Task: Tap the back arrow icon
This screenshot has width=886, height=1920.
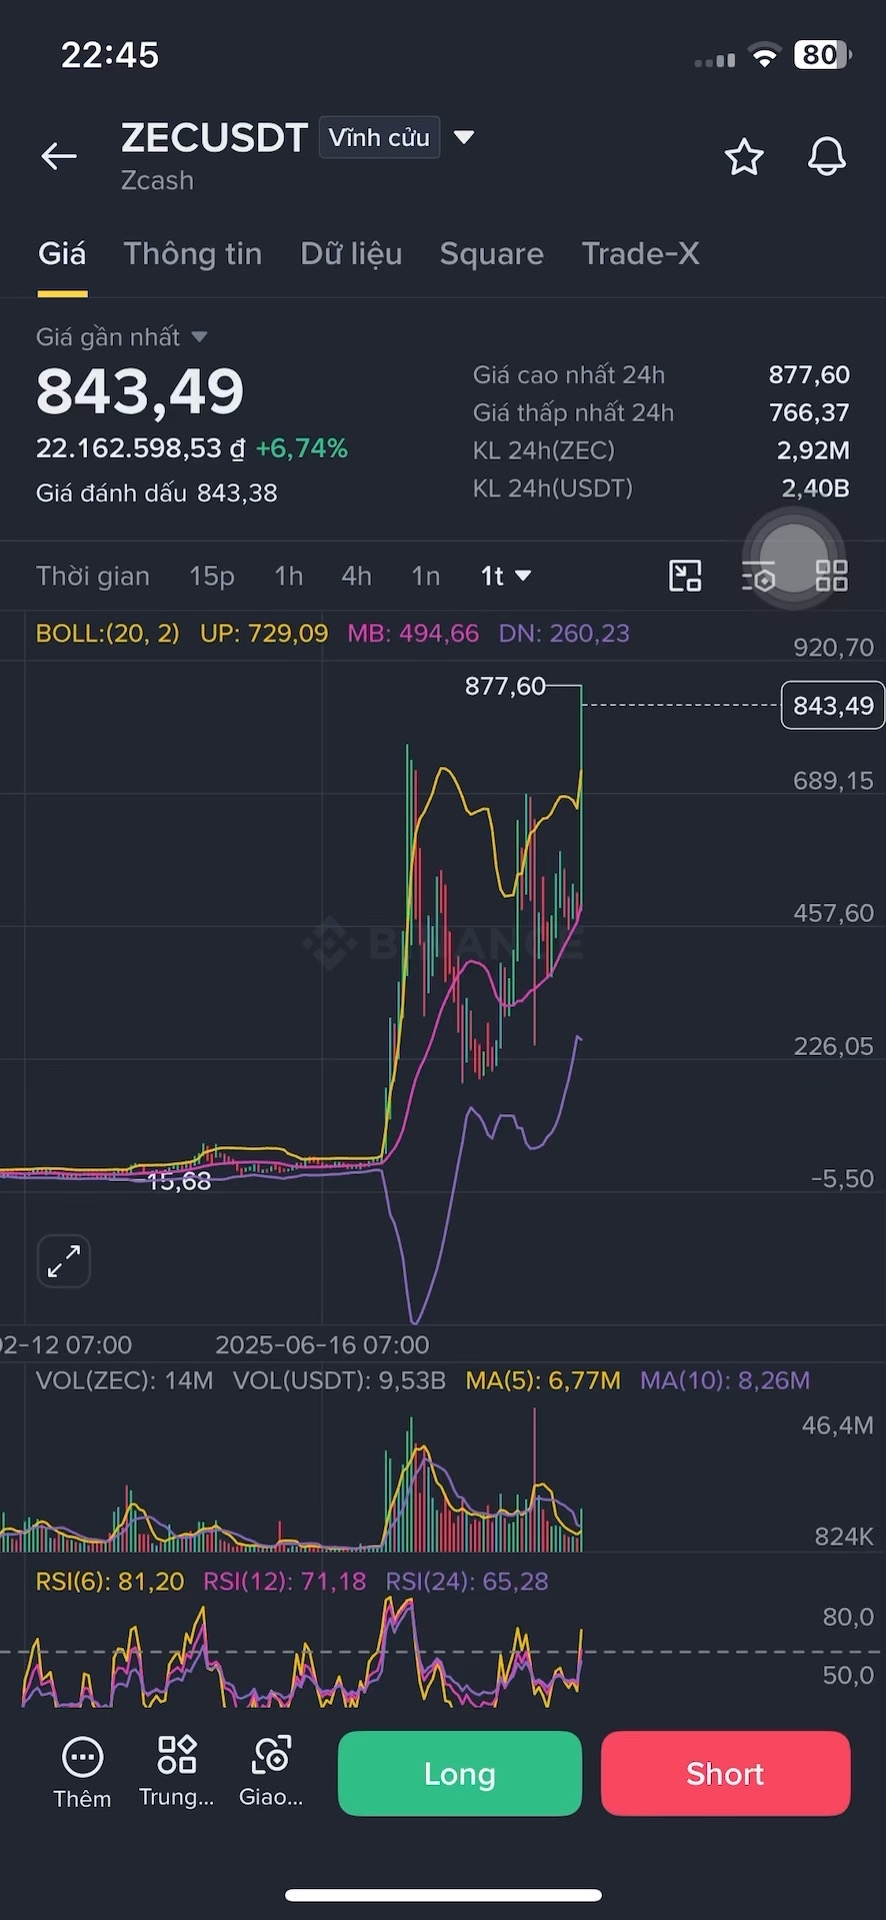Action: (x=59, y=156)
